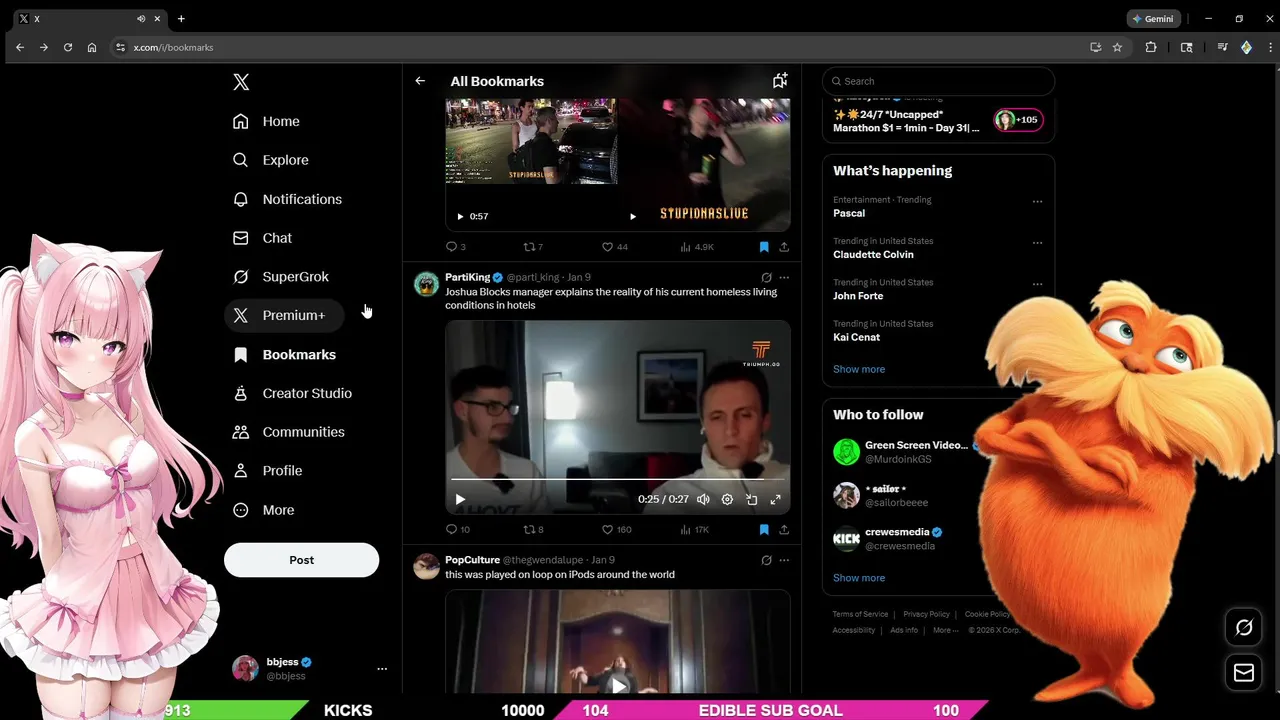
Task: Open Chat in the sidebar
Action: [x=262, y=238]
